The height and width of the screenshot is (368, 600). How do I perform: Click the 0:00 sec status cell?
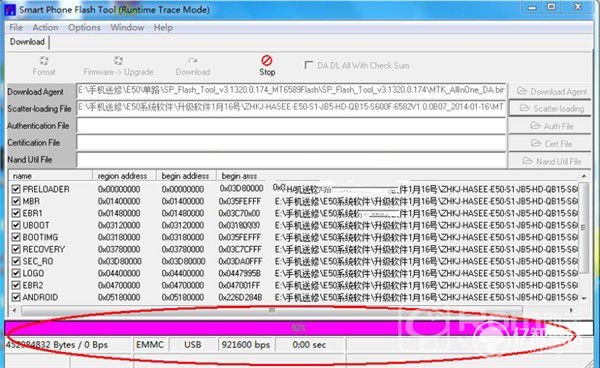click(309, 344)
